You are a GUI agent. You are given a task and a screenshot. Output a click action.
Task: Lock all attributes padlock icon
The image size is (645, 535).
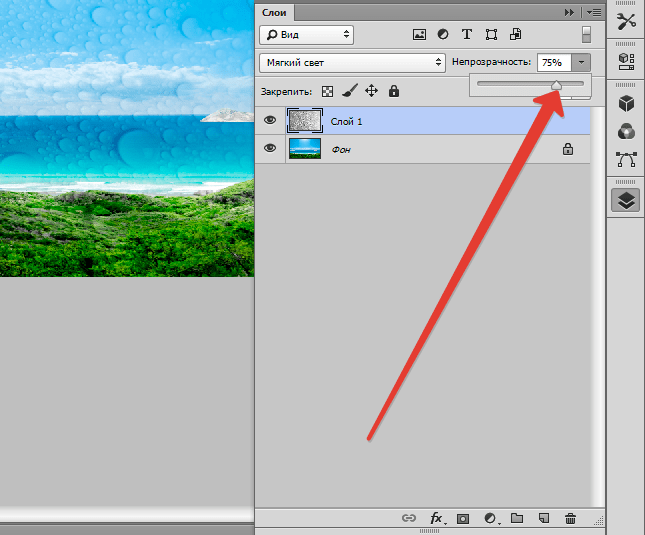[x=394, y=91]
